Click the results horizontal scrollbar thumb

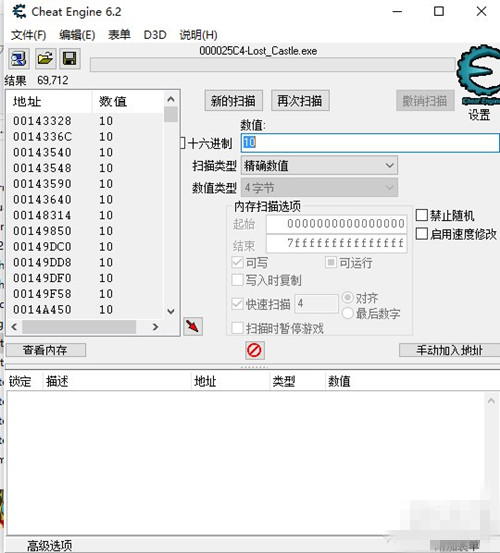point(79,327)
